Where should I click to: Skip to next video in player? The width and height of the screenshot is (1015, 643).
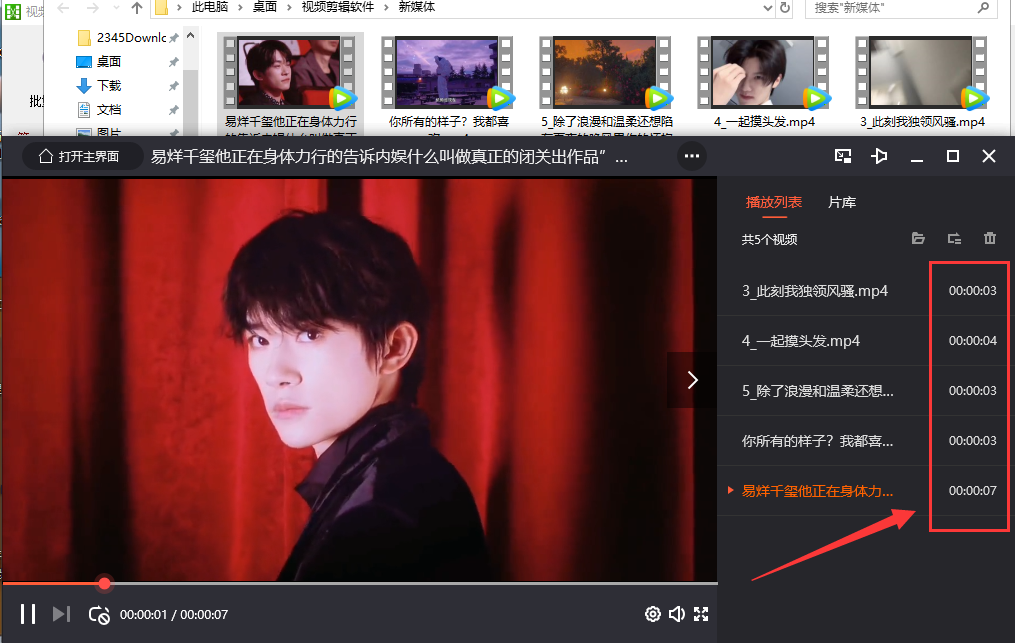coord(61,614)
